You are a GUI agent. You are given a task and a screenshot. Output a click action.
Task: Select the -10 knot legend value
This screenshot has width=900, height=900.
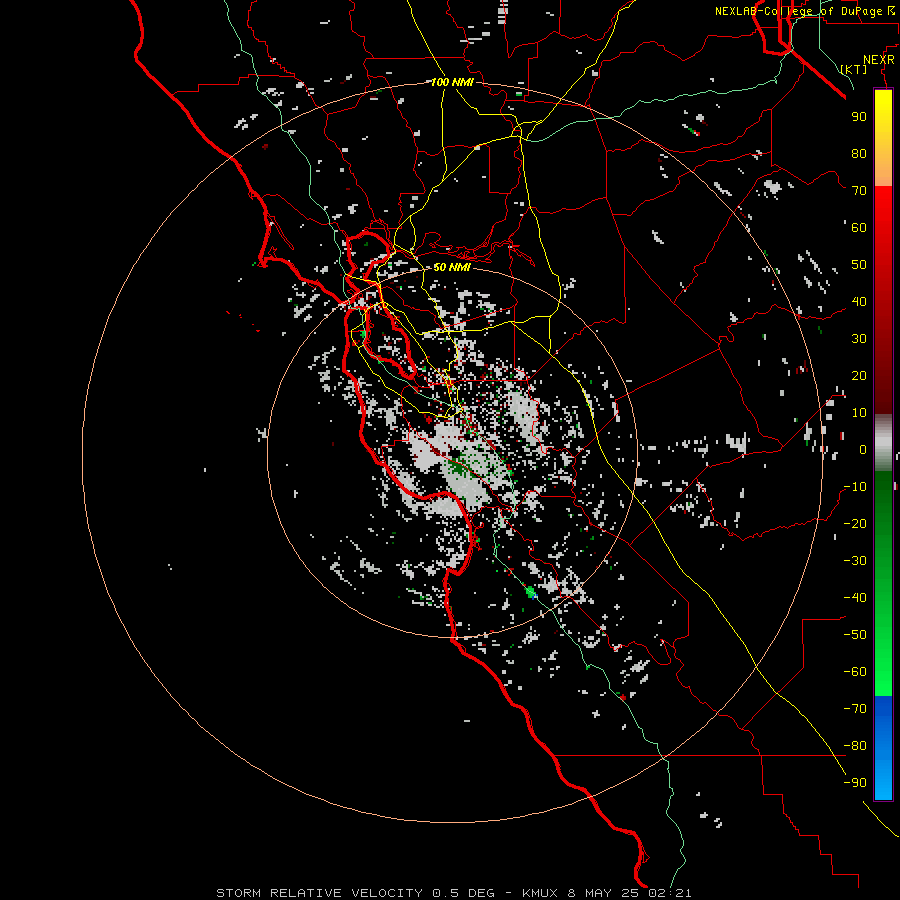coord(855,487)
